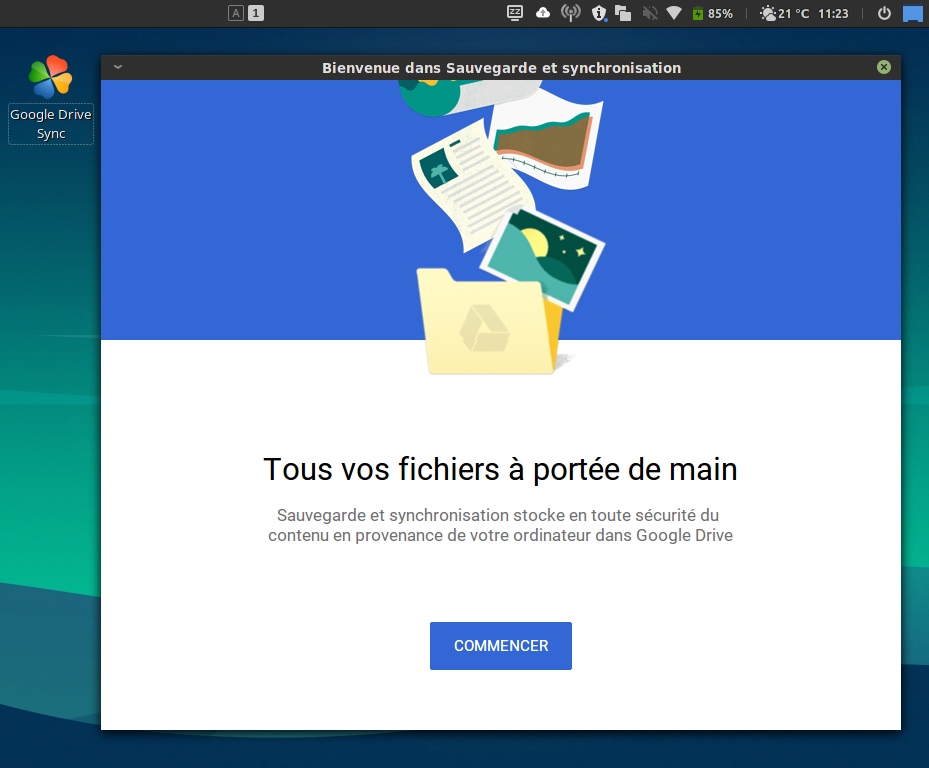Click the wireless hotspot antenna icon
The image size is (929, 768).
[571, 13]
